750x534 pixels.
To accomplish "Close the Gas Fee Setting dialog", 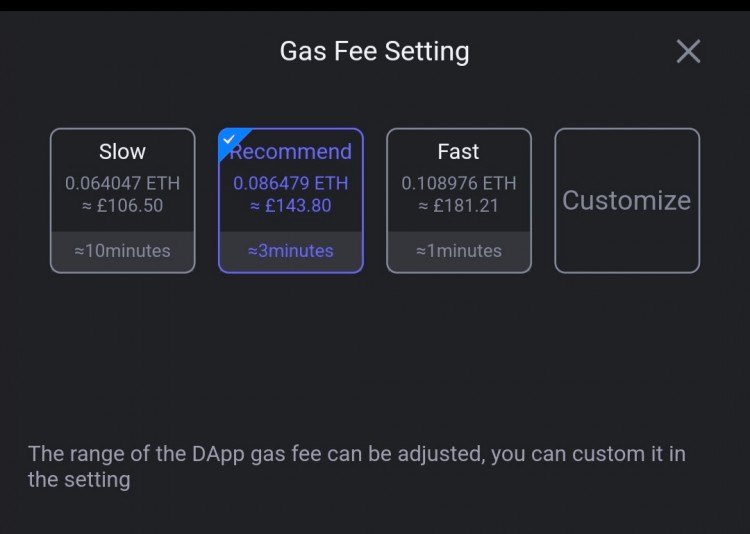I will tap(688, 51).
